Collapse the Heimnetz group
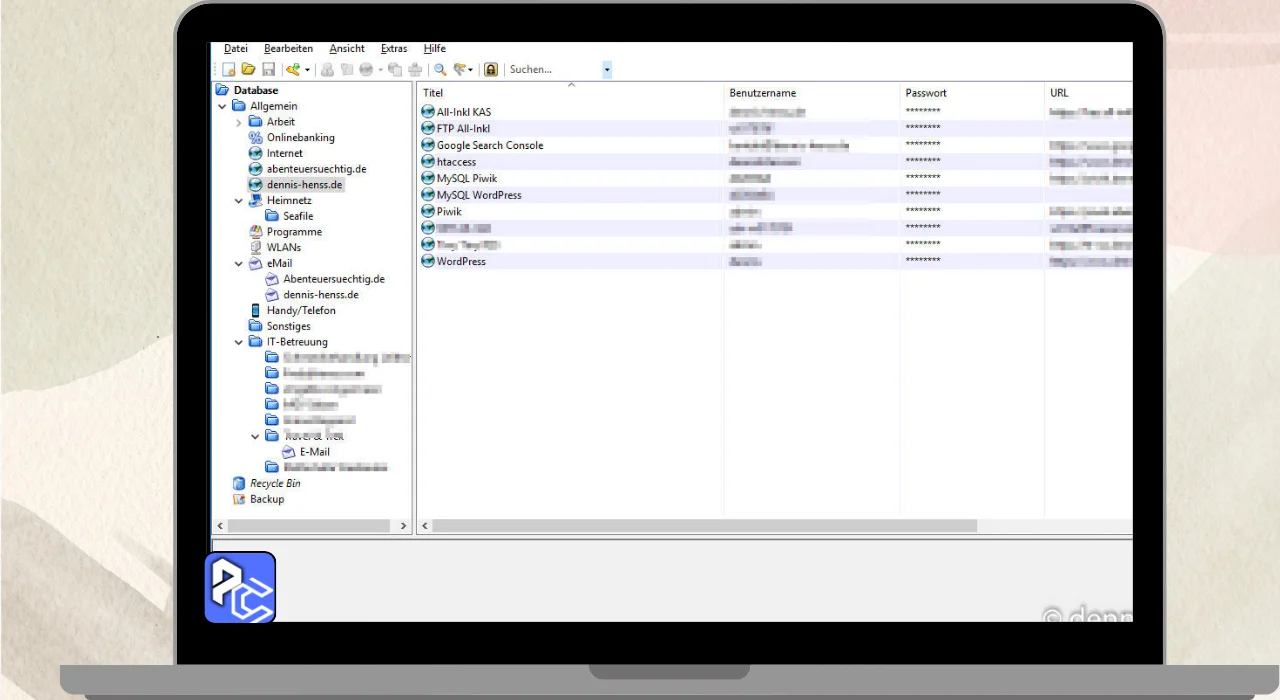 239,201
